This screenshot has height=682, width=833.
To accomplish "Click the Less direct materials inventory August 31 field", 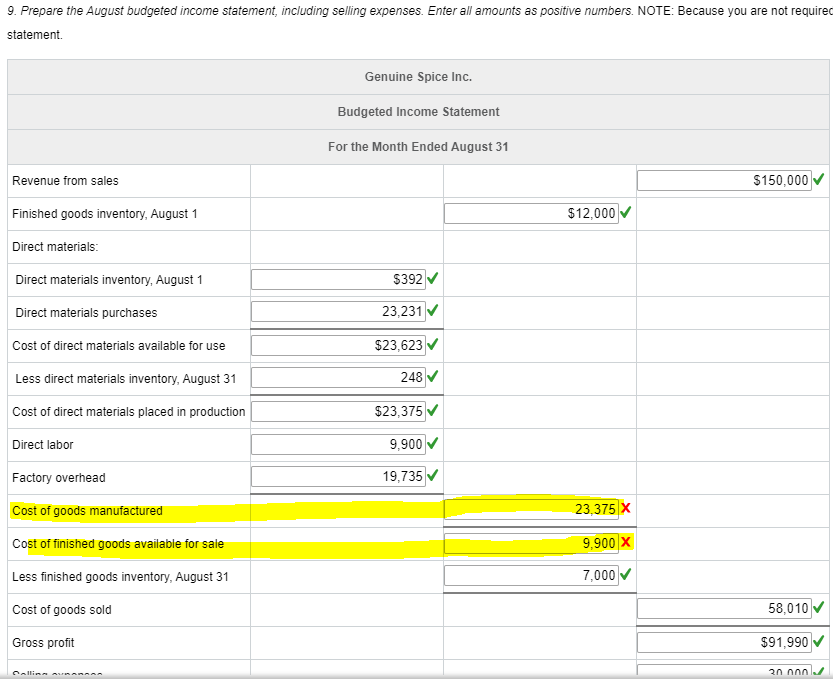I will point(338,378).
